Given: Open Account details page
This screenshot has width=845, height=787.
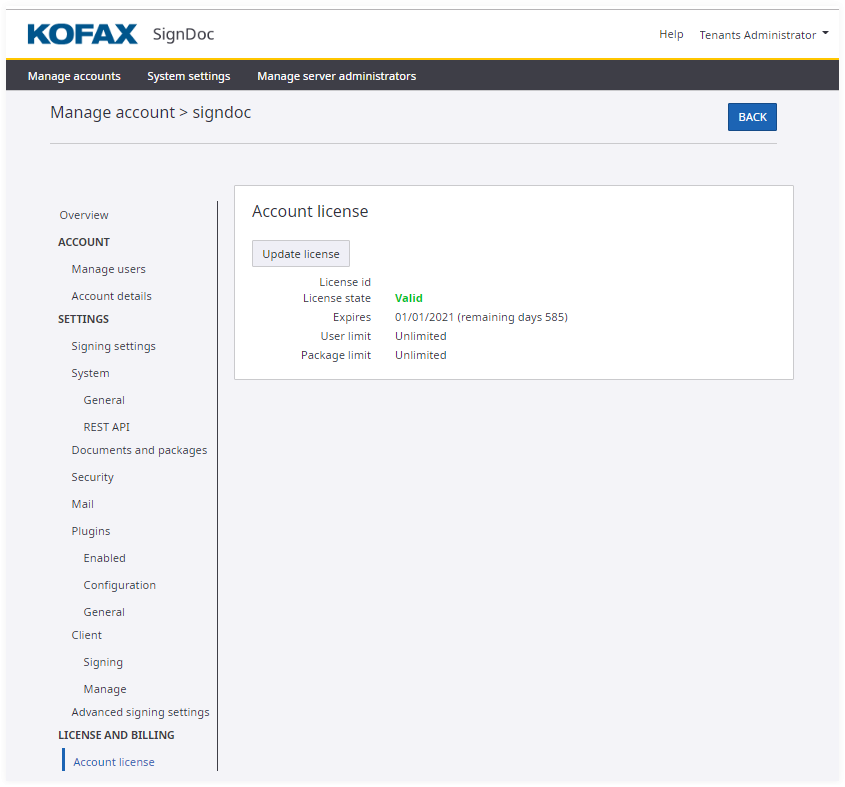Looking at the screenshot, I should (111, 296).
